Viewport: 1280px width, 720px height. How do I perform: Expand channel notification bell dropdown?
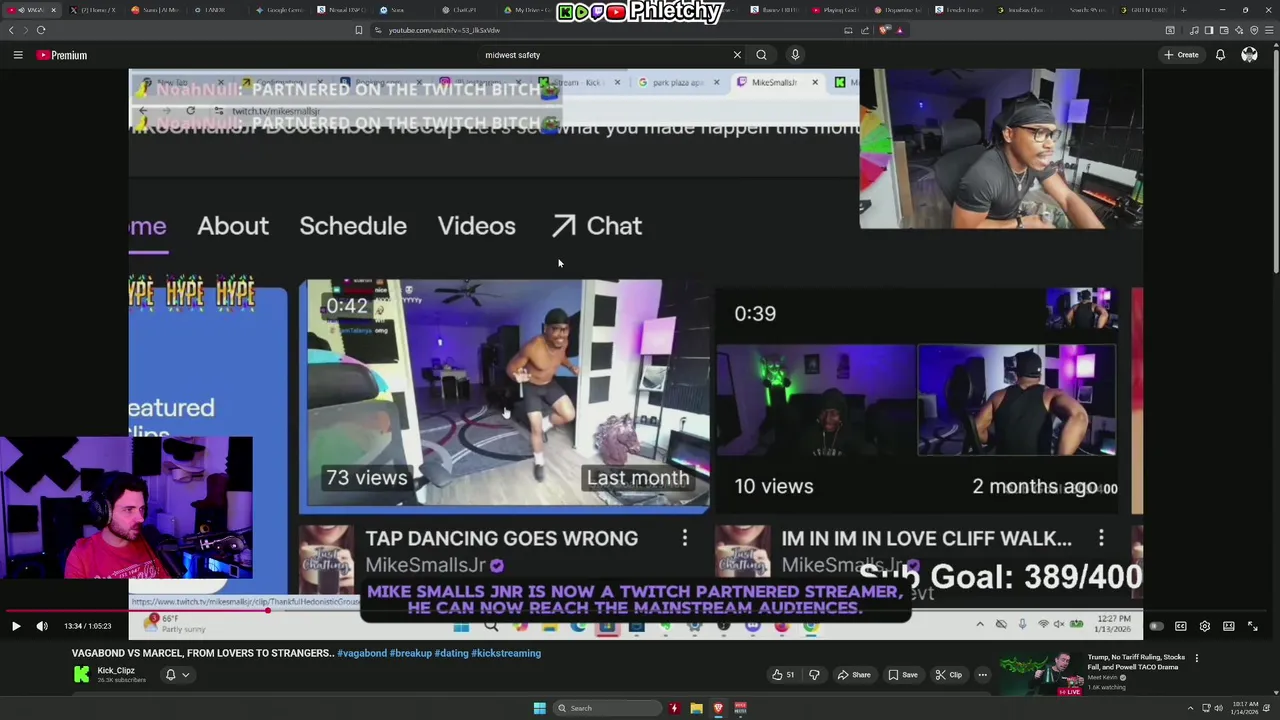coord(177,675)
